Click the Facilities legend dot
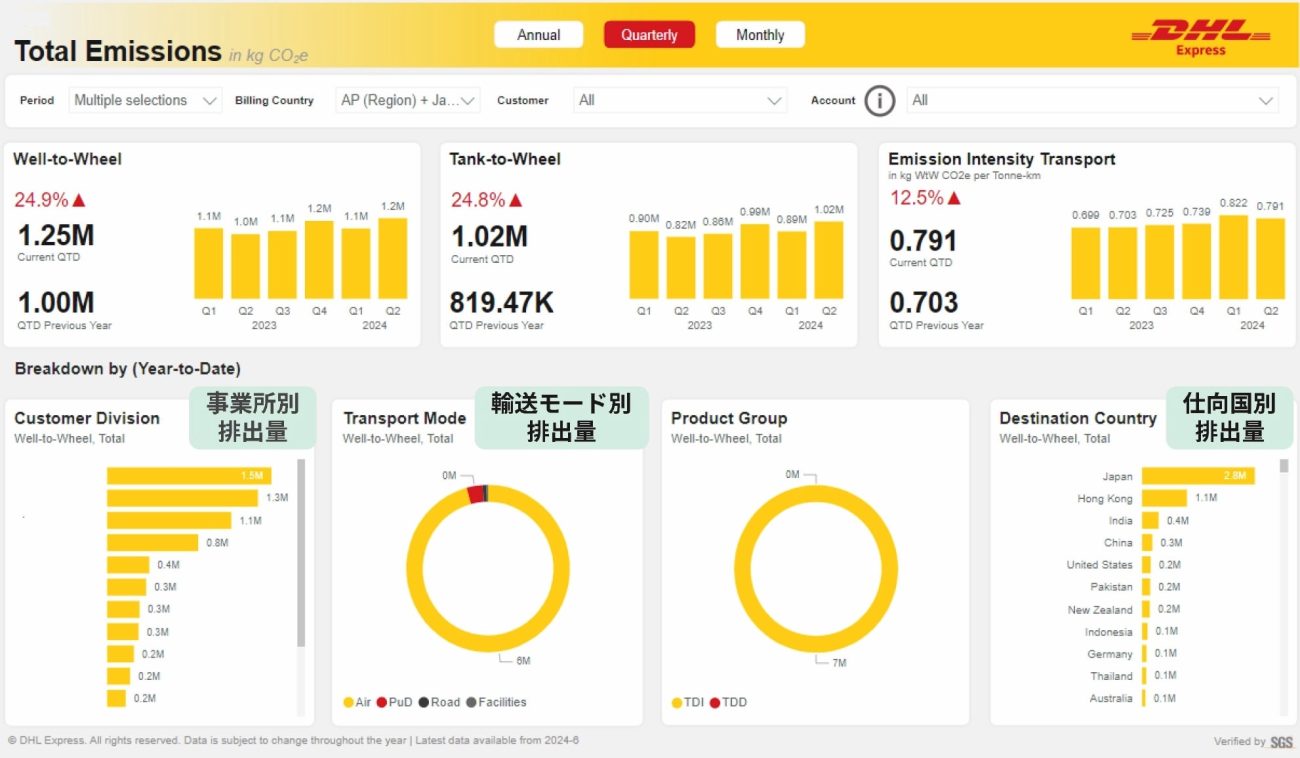 point(471,702)
